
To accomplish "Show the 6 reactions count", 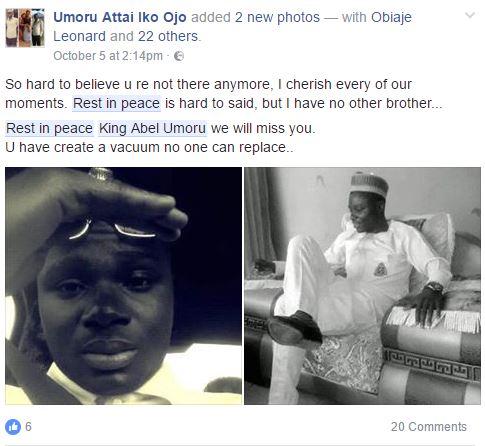I will (28, 427).
